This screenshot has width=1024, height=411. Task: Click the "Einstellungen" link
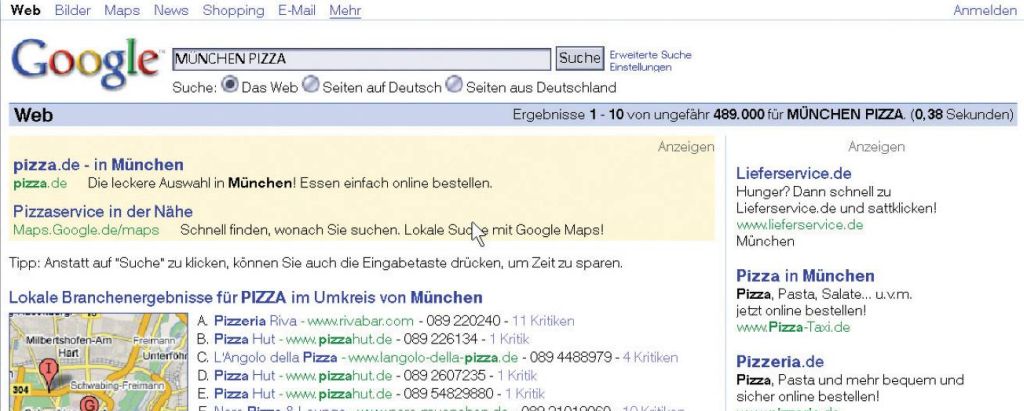pyautogui.click(x=640, y=67)
